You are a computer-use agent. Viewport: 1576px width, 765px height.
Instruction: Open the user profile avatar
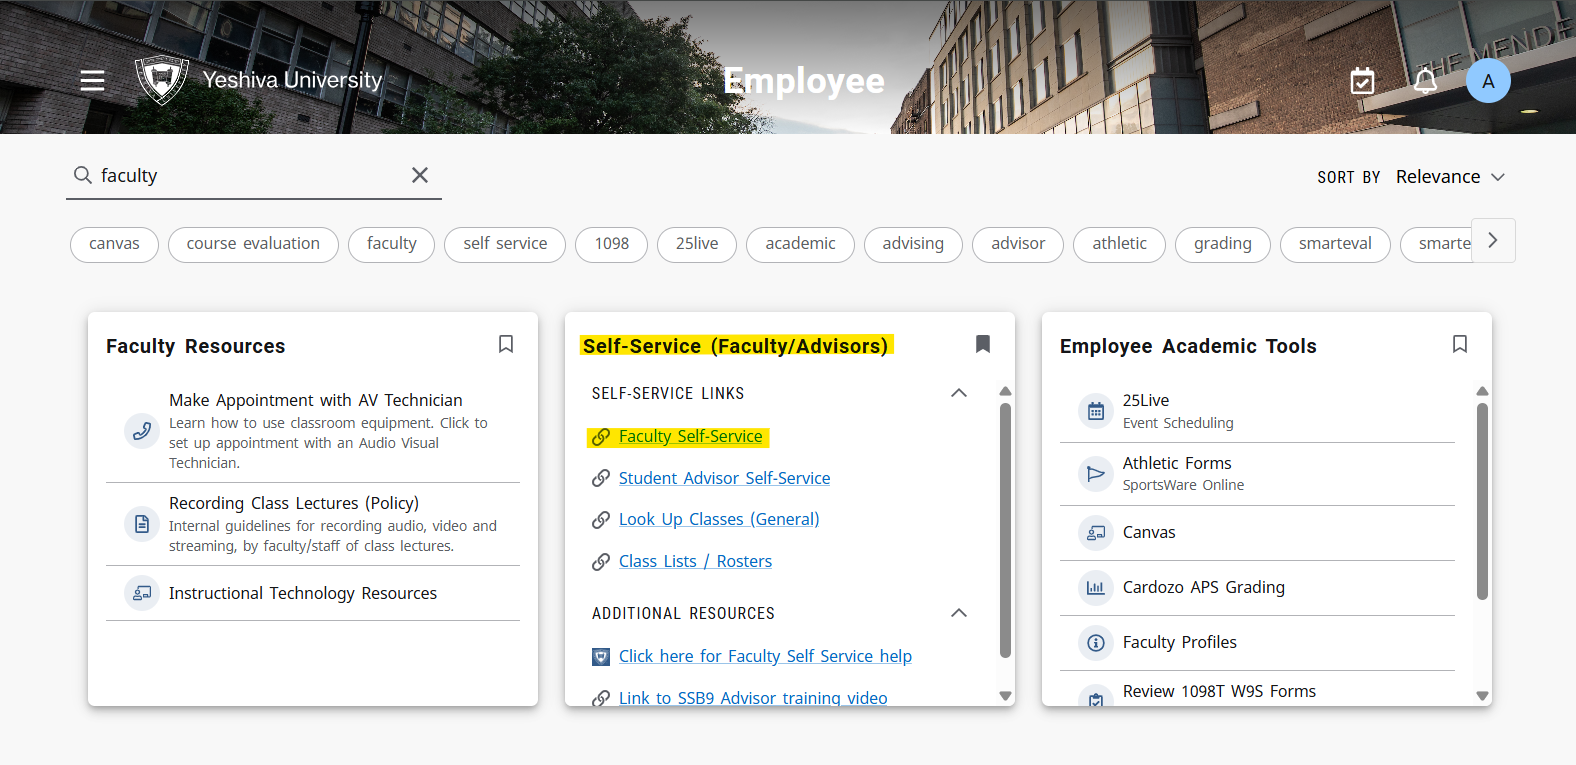coord(1488,81)
